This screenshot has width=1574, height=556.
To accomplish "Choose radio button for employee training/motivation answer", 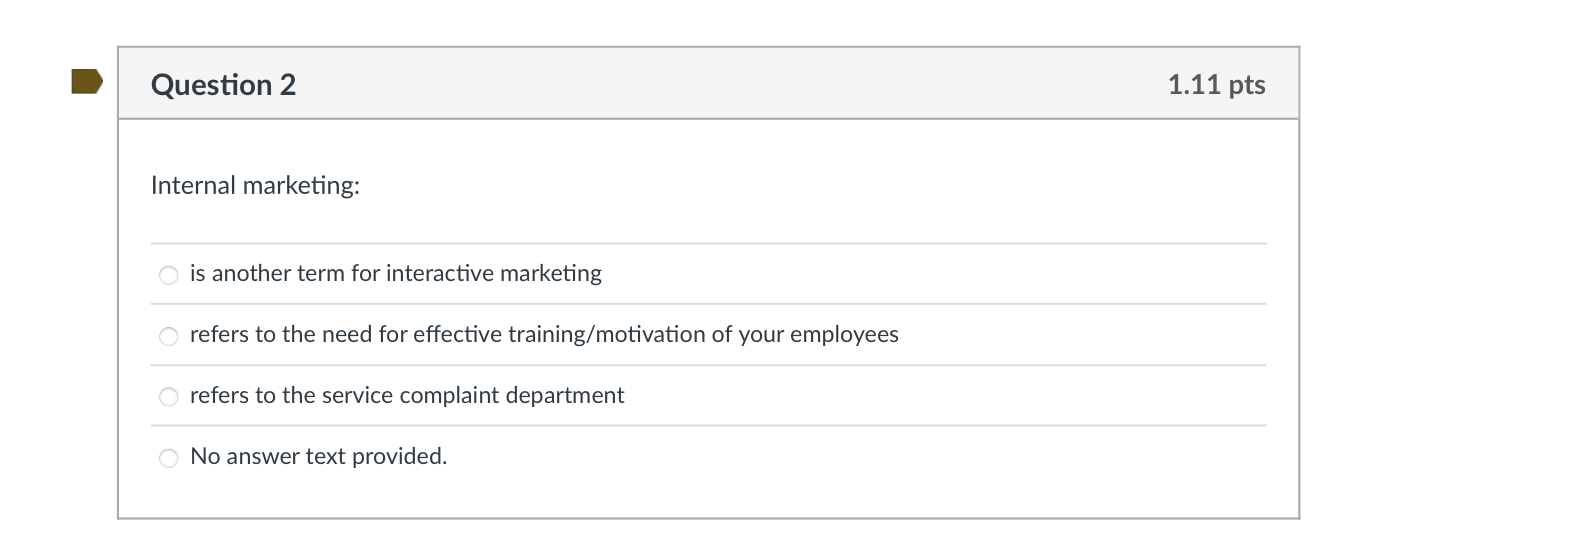I will [x=169, y=336].
